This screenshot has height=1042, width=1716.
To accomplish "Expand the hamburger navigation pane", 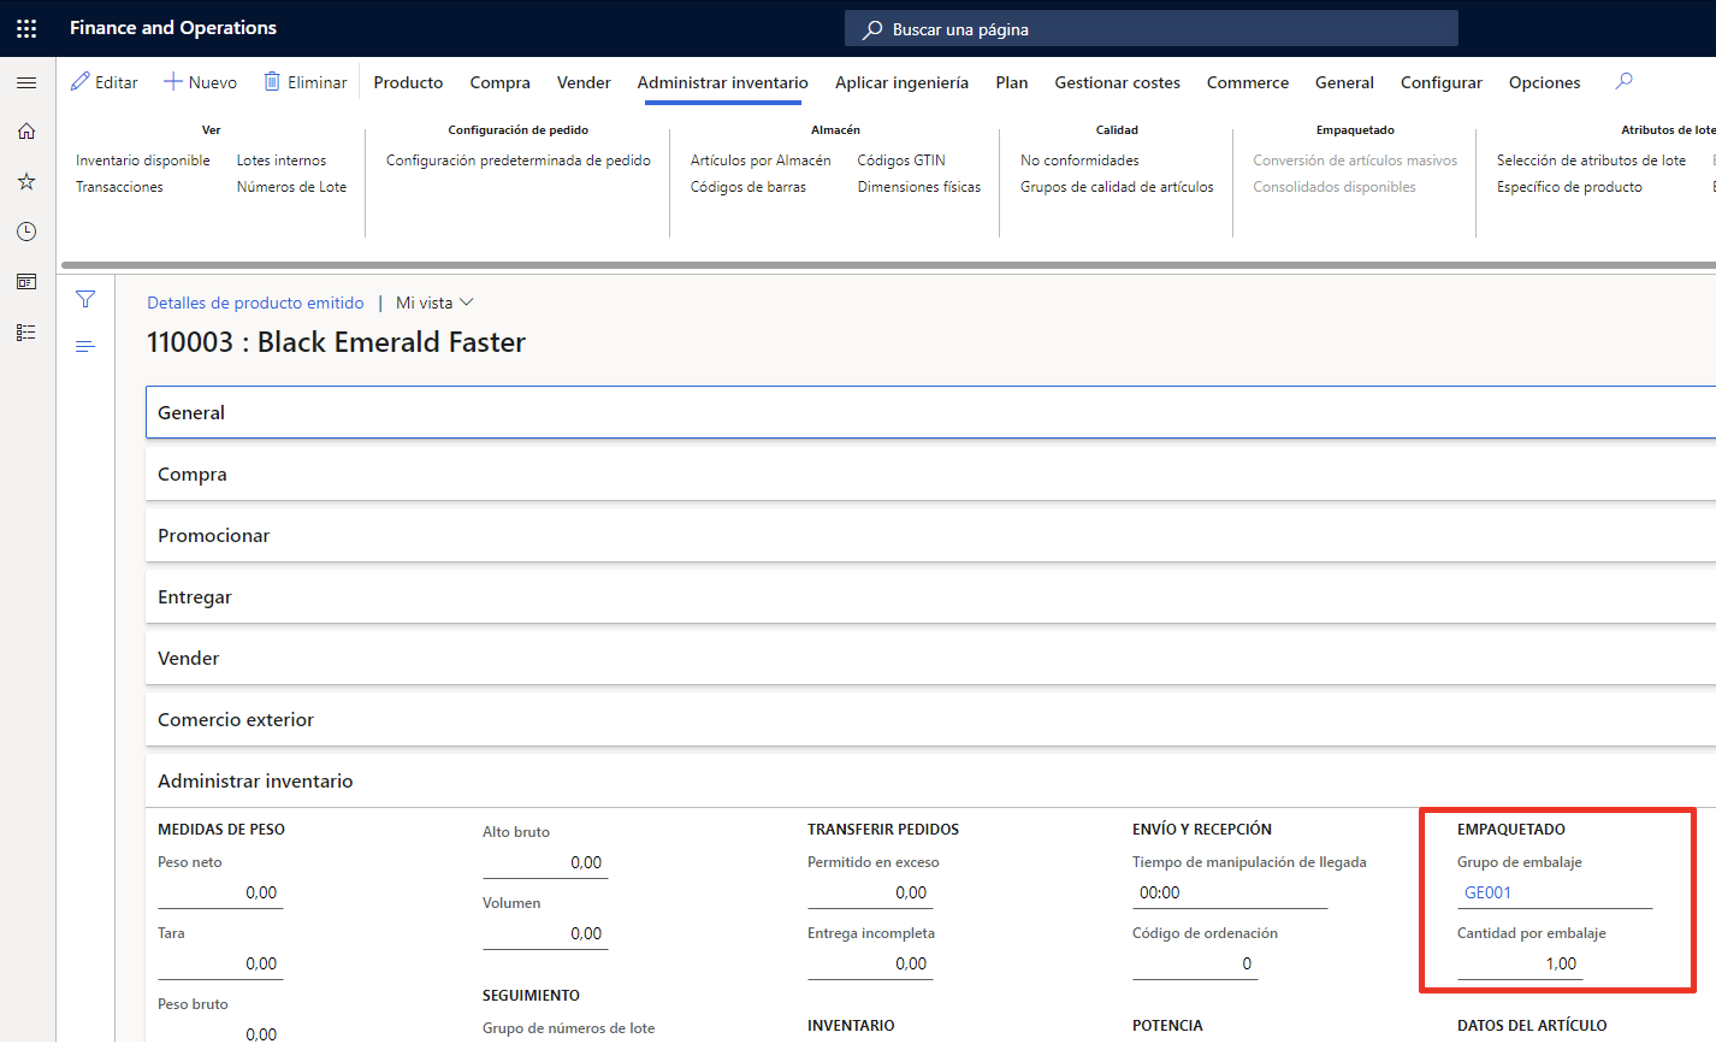I will [x=27, y=82].
